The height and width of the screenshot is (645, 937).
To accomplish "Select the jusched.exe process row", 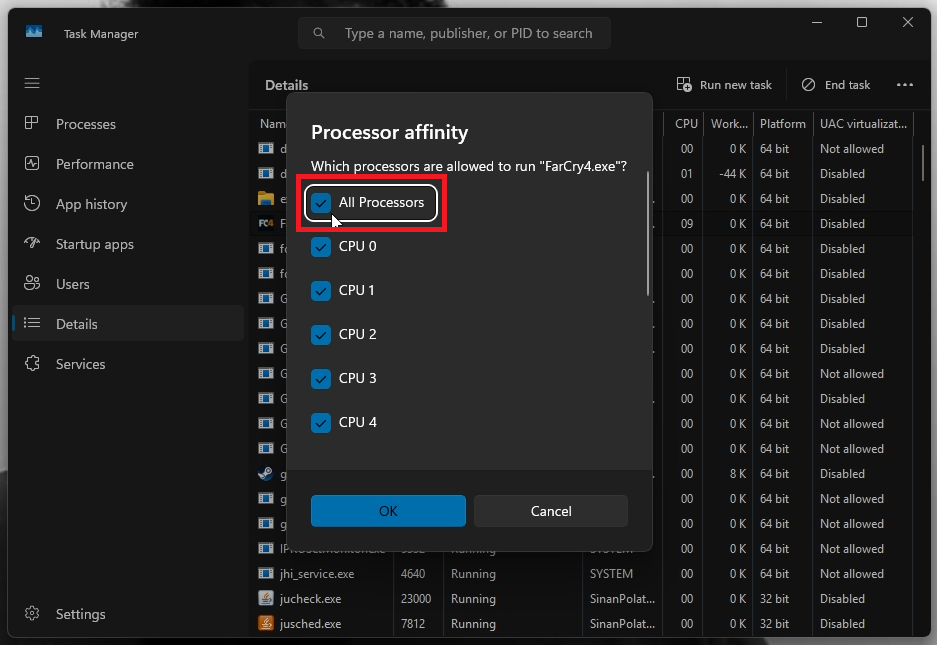I will point(583,623).
